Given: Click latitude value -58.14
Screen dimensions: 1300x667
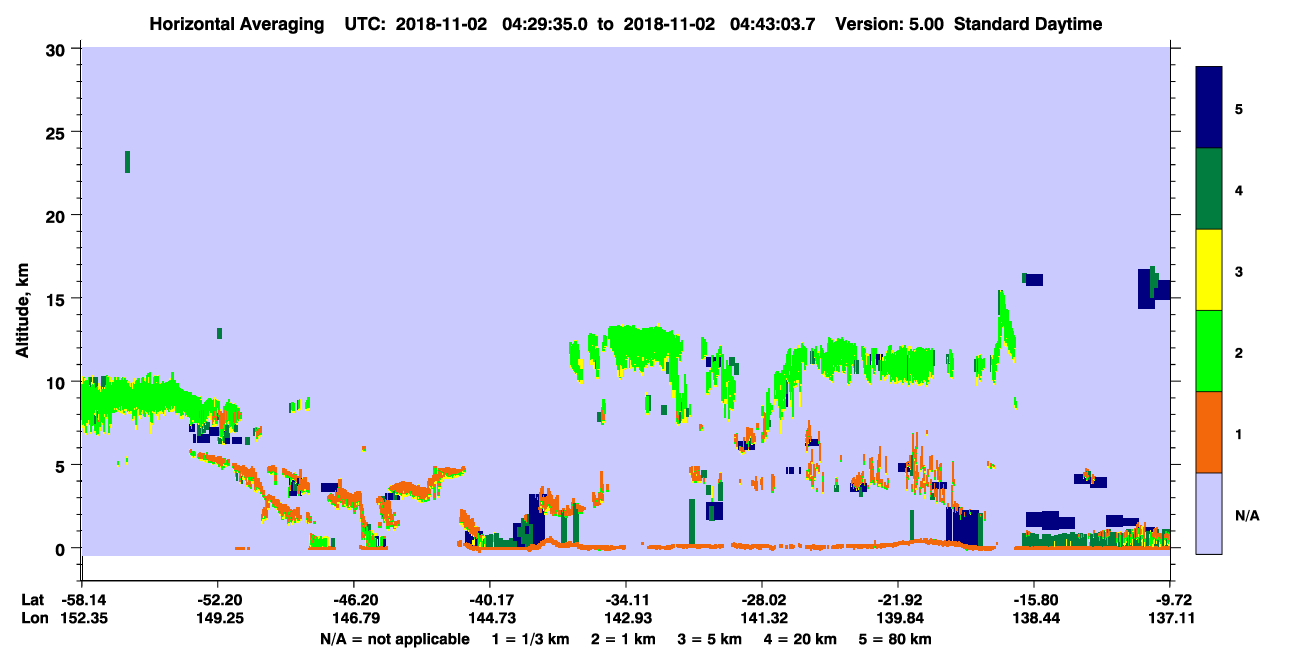Looking at the screenshot, I should coord(82,600).
